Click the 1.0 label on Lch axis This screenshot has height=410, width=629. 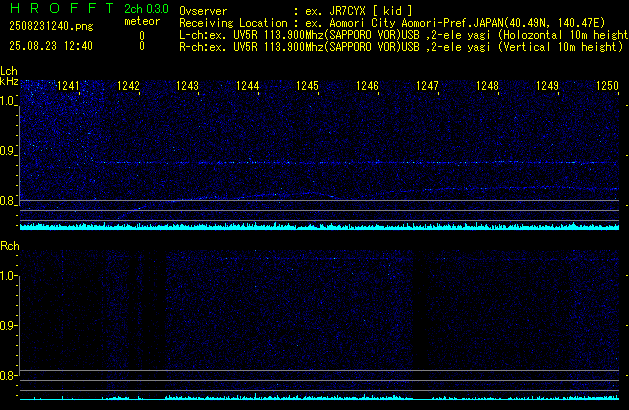7,101
